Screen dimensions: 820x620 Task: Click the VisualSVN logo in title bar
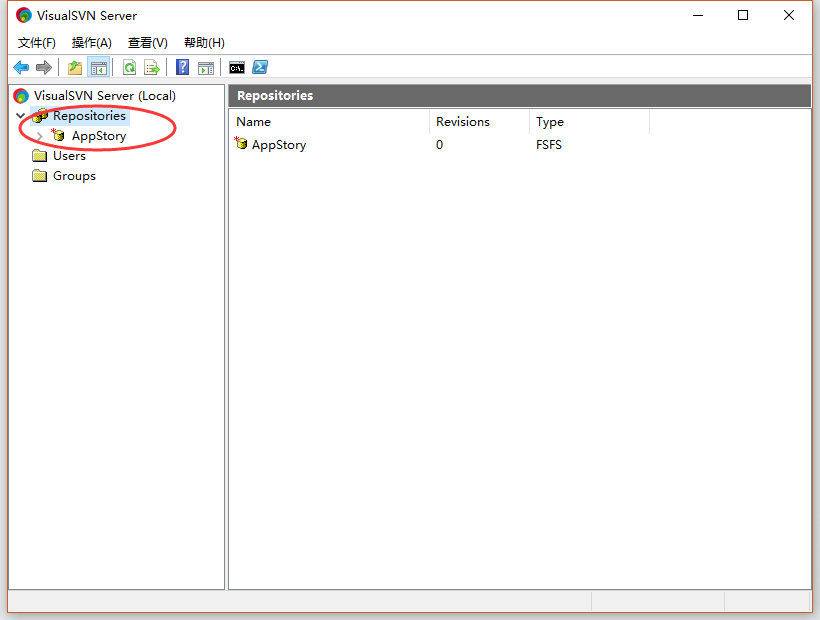pyautogui.click(x=24, y=15)
